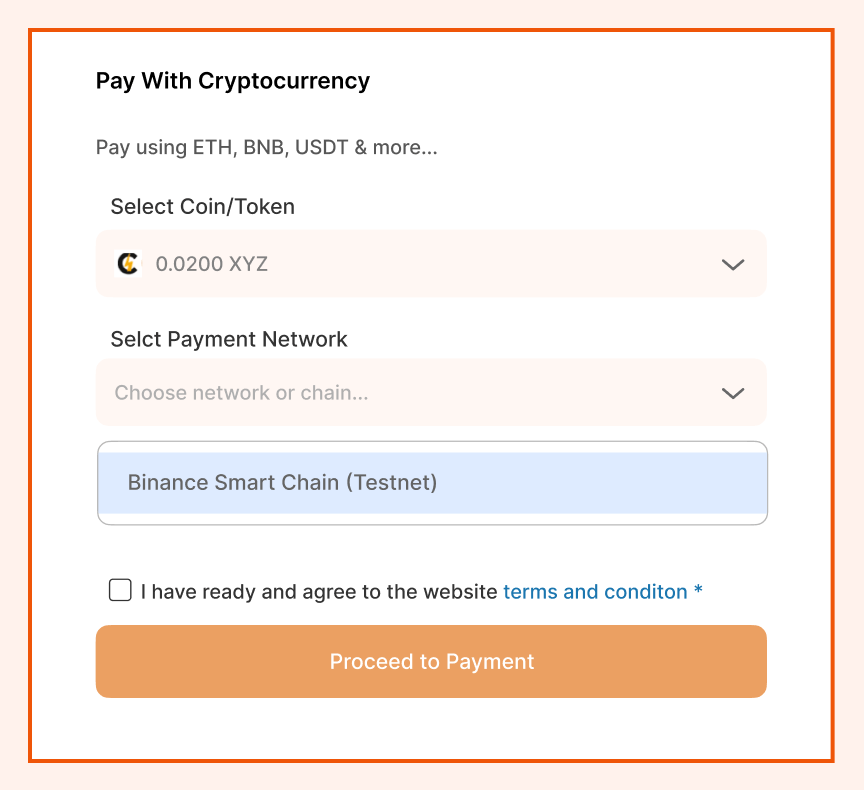Click the Pay With Cryptocurrency heading
The width and height of the screenshot is (864, 790).
click(x=233, y=81)
